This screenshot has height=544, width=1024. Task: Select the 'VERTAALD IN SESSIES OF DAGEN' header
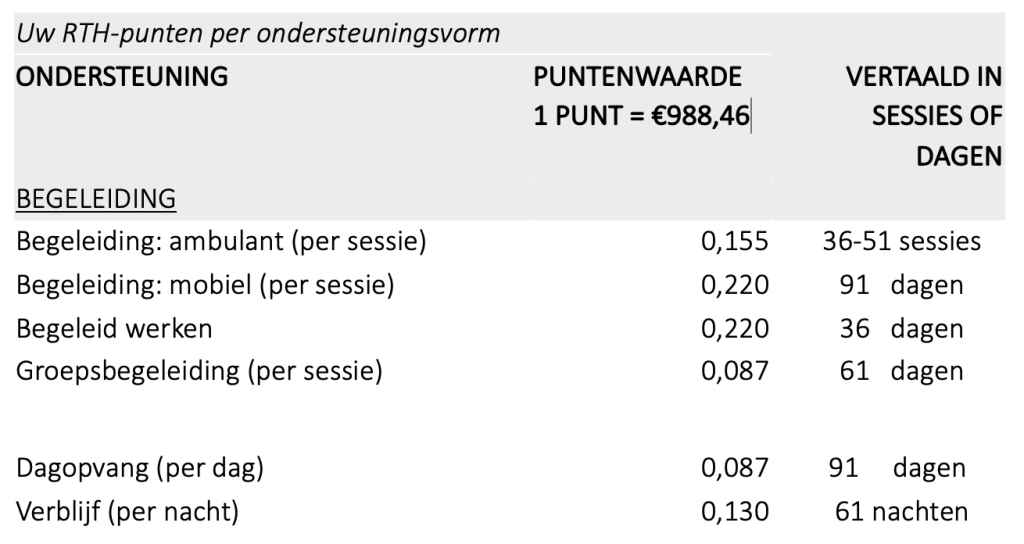pos(923,116)
